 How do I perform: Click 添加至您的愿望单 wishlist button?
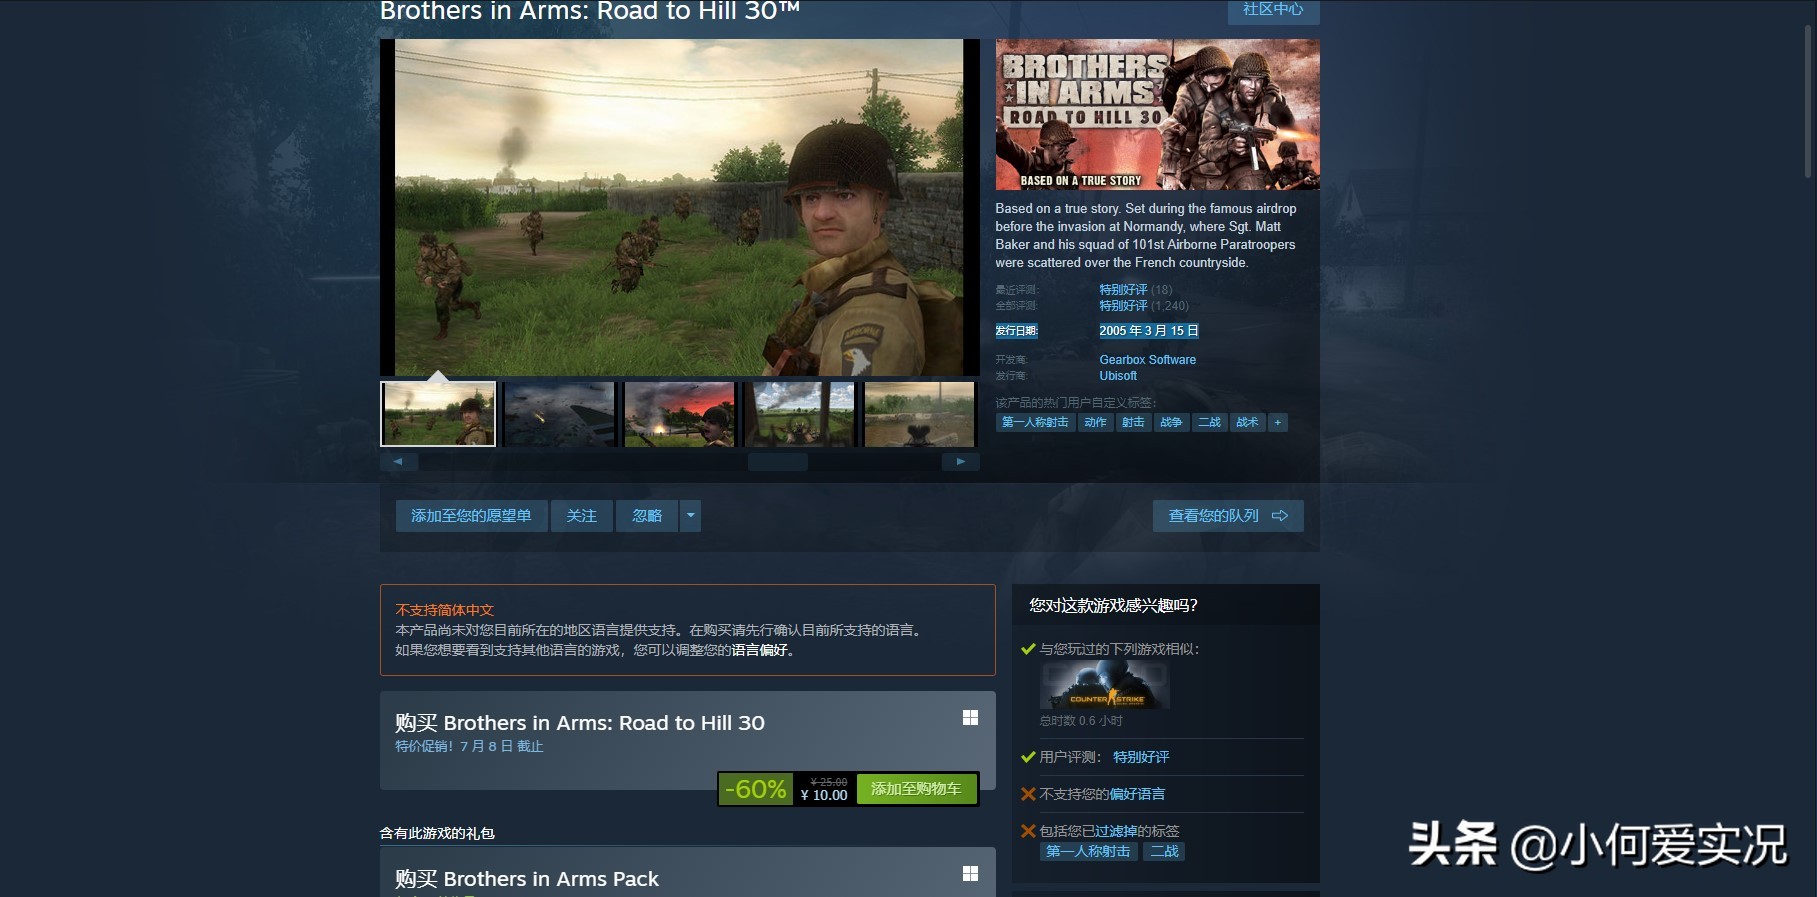pyautogui.click(x=471, y=516)
